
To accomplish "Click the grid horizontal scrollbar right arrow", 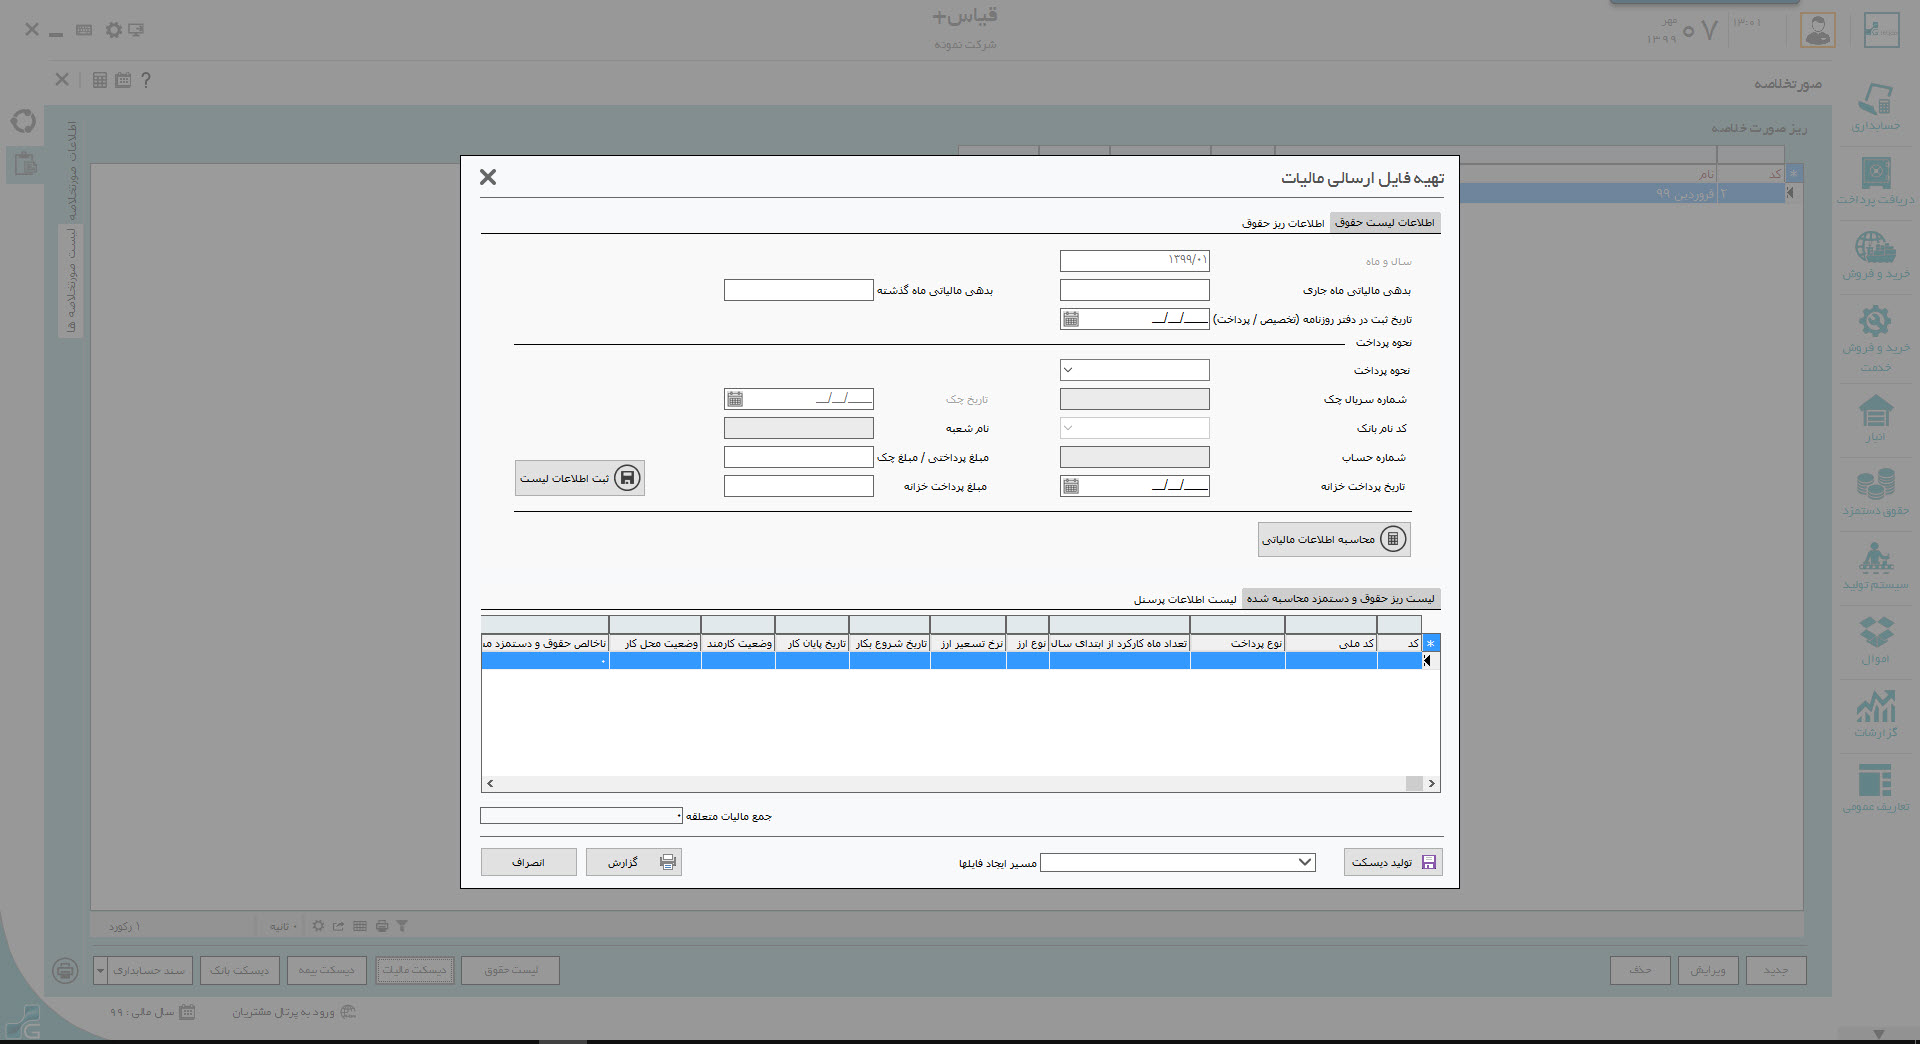I will 1432,784.
